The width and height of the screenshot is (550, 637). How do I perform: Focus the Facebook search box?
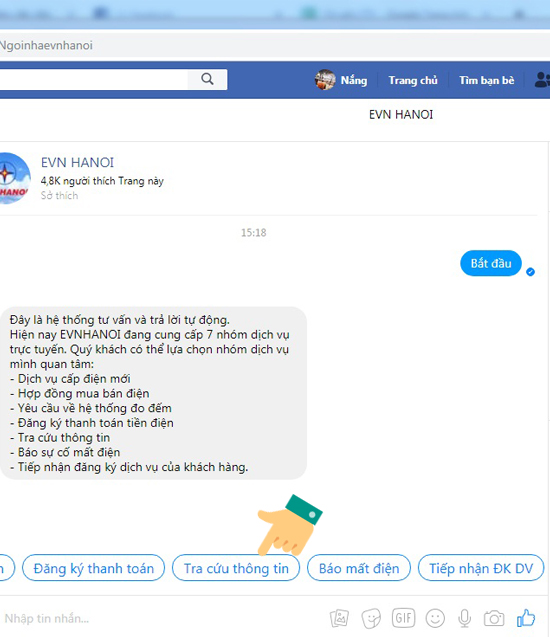point(93,80)
